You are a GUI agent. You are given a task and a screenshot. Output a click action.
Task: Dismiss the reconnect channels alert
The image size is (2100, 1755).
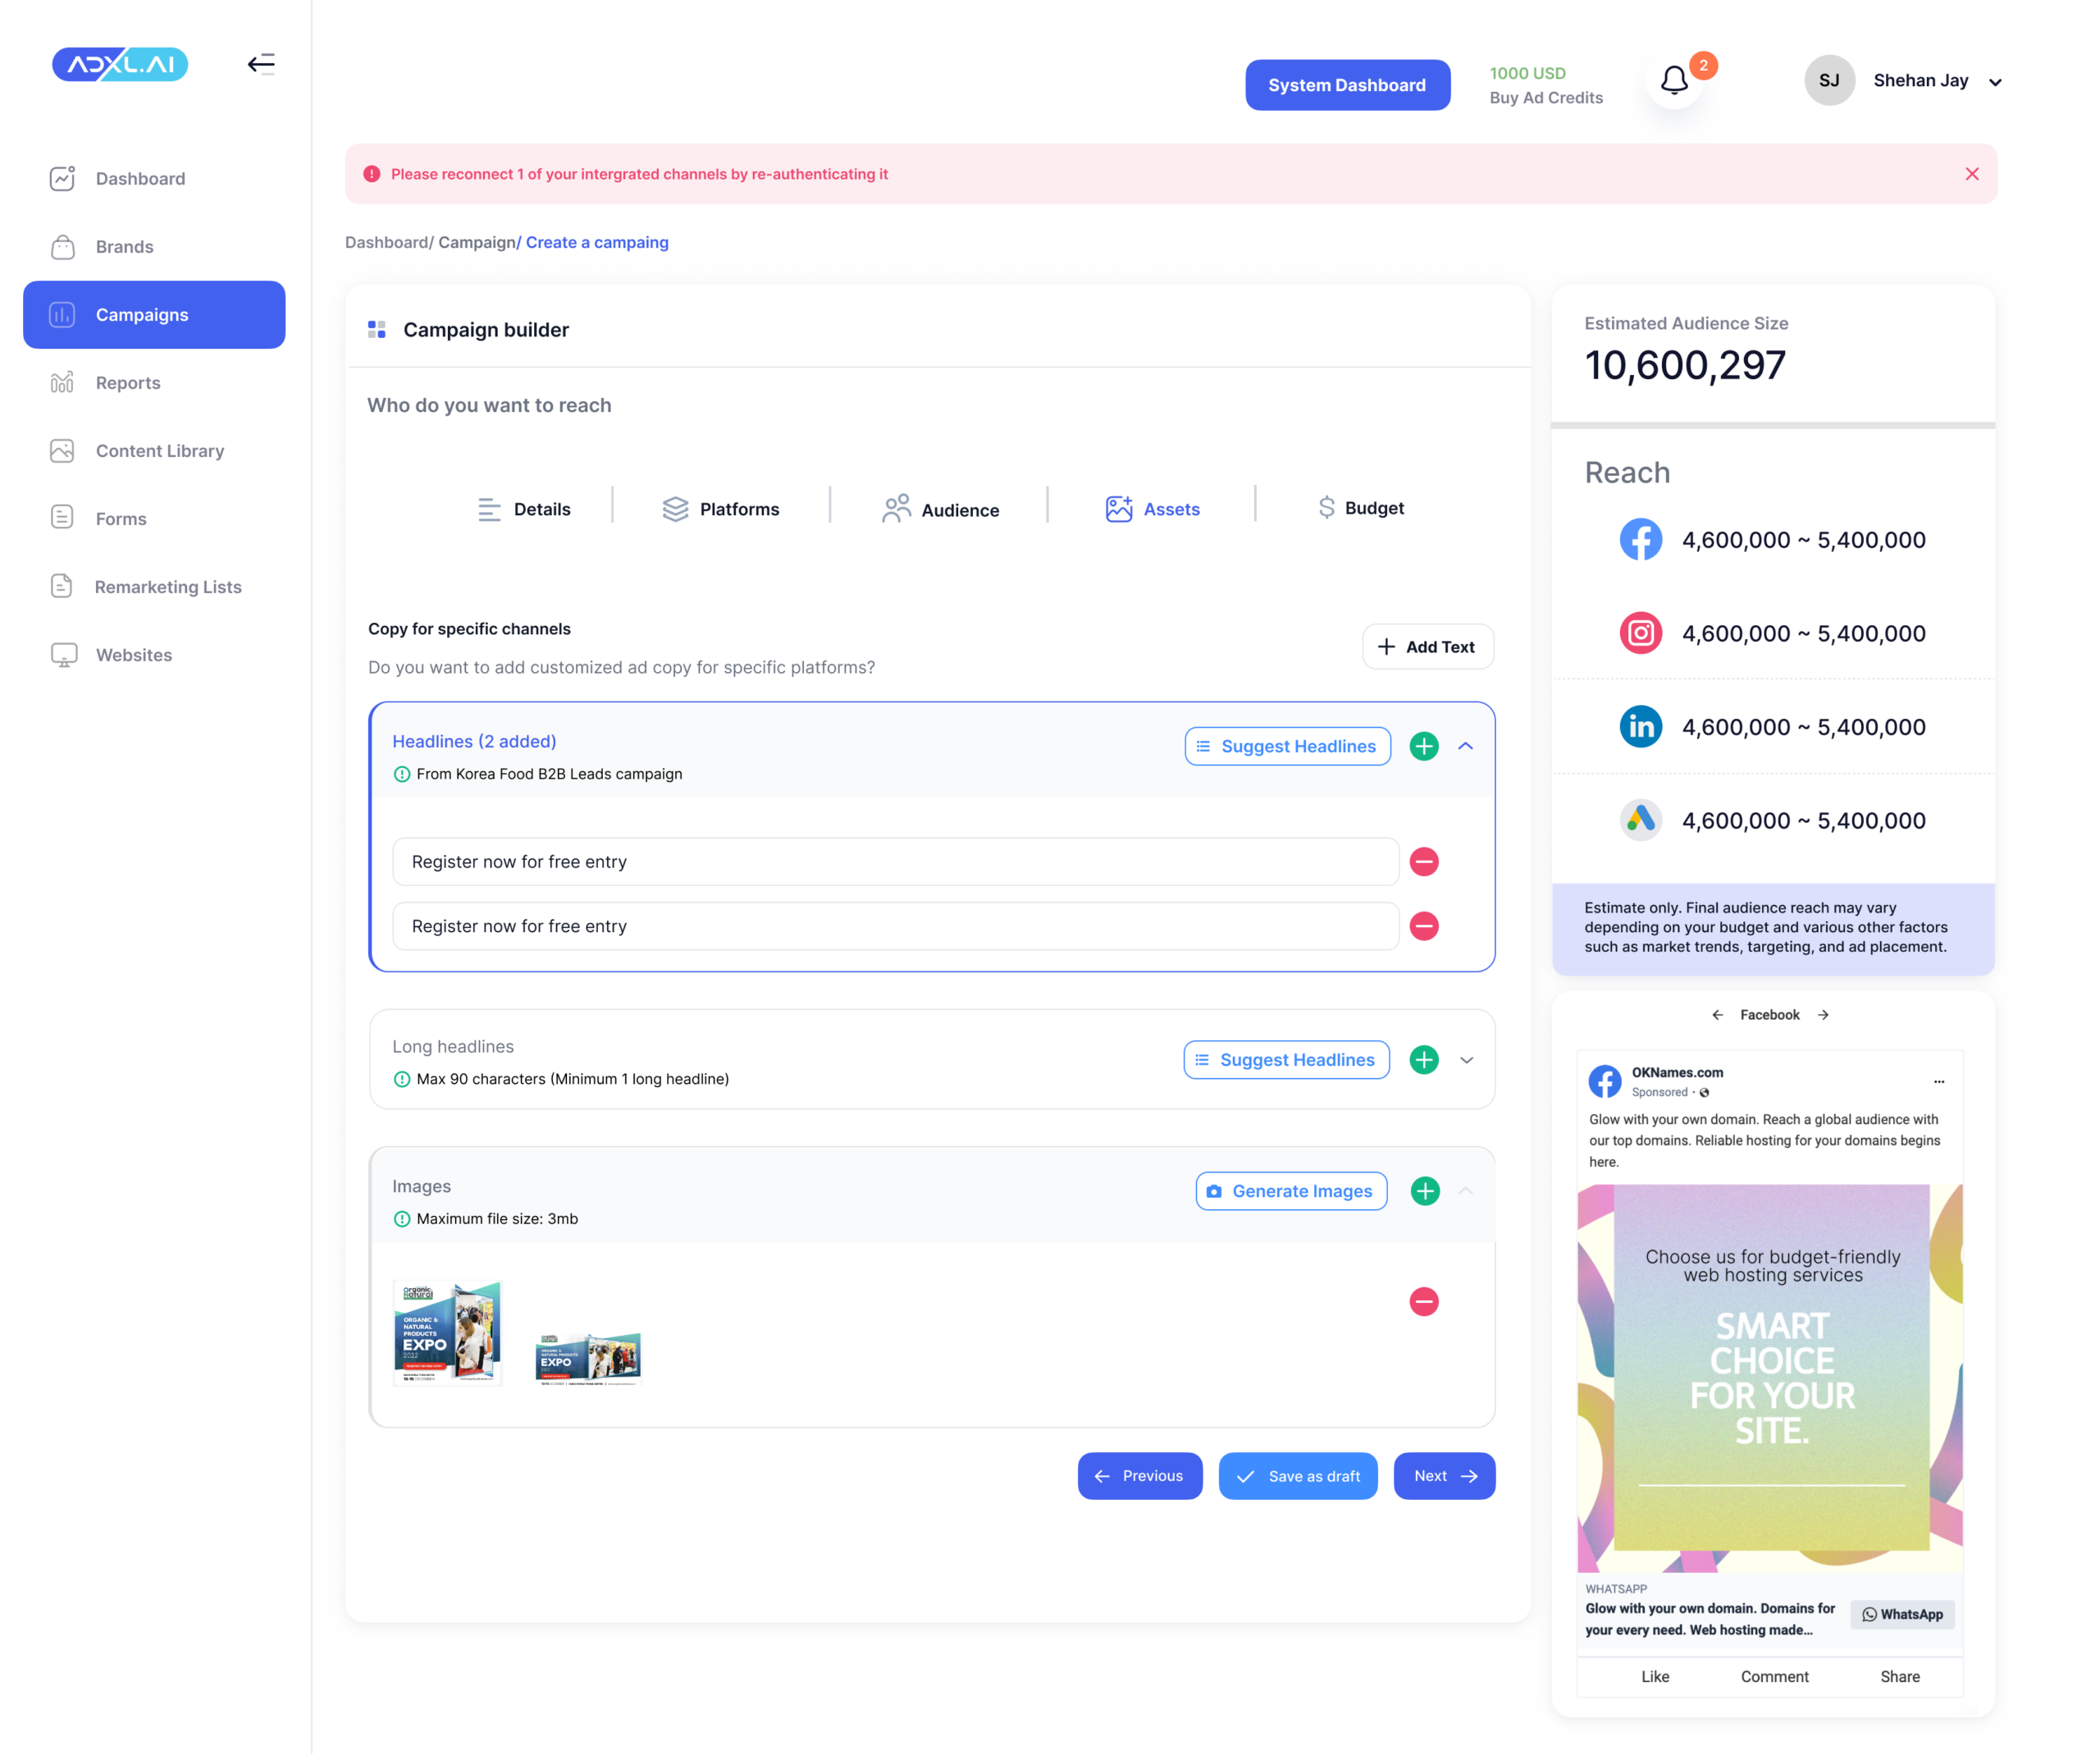(x=1971, y=174)
